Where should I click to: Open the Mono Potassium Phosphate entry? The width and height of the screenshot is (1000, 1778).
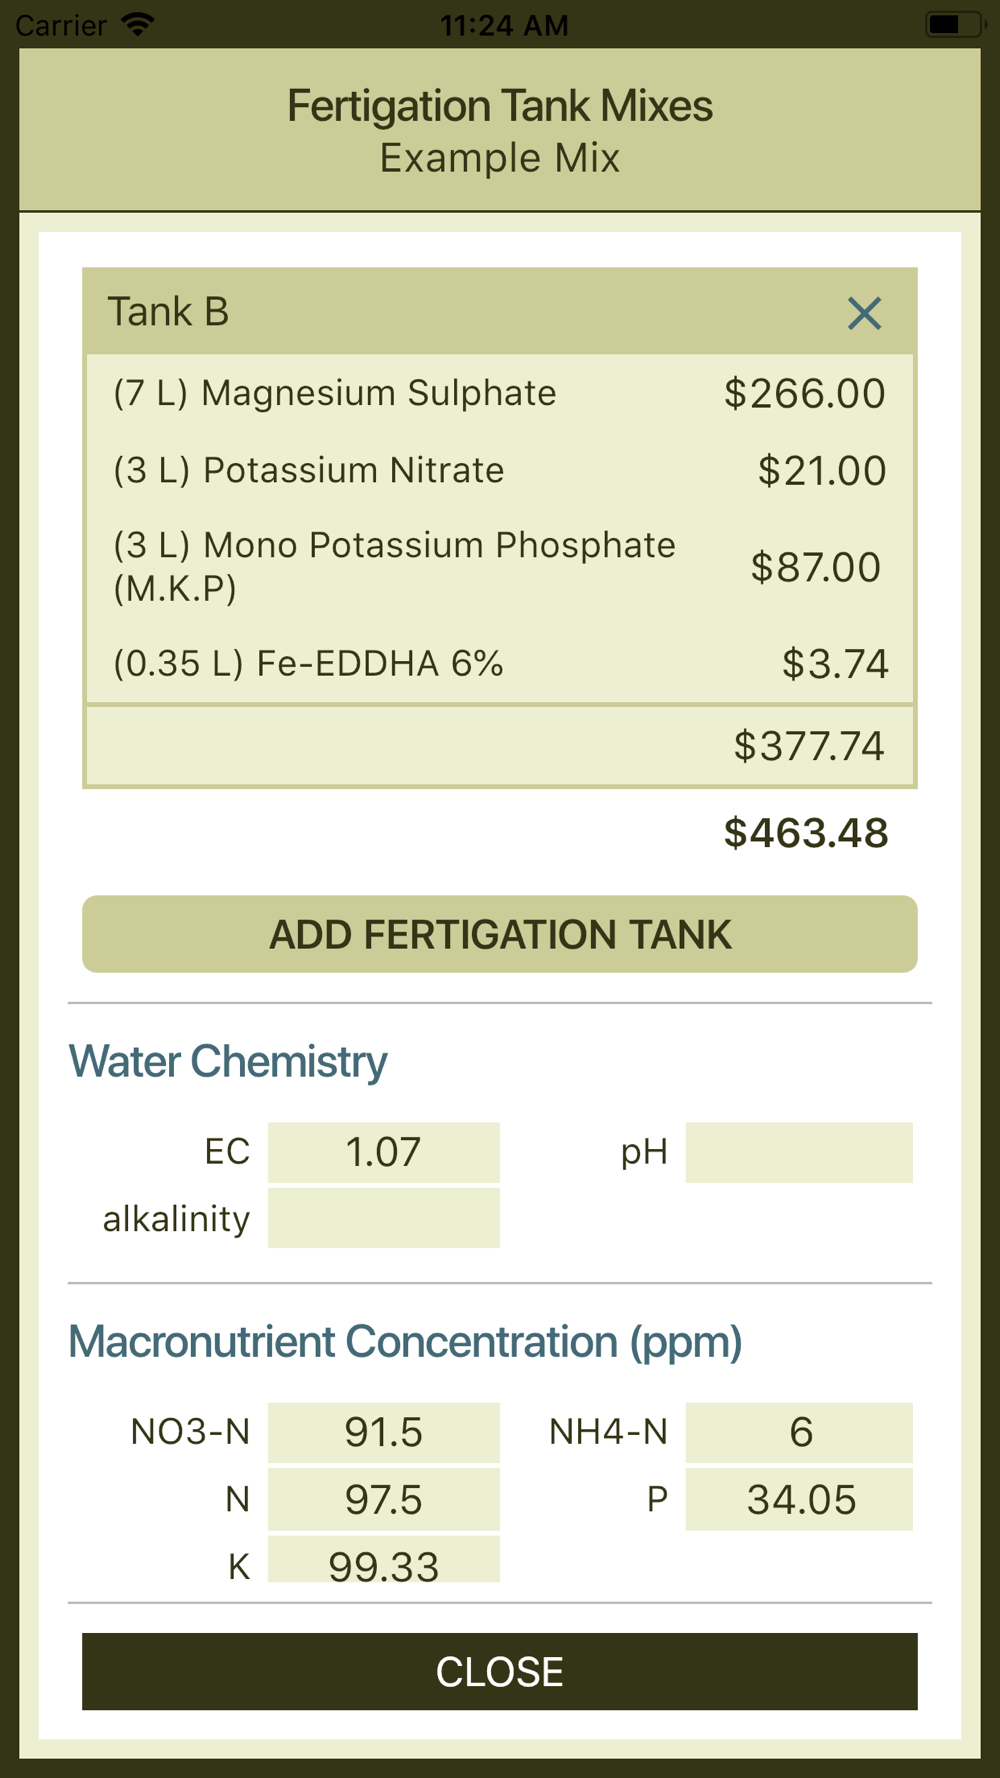tap(500, 566)
